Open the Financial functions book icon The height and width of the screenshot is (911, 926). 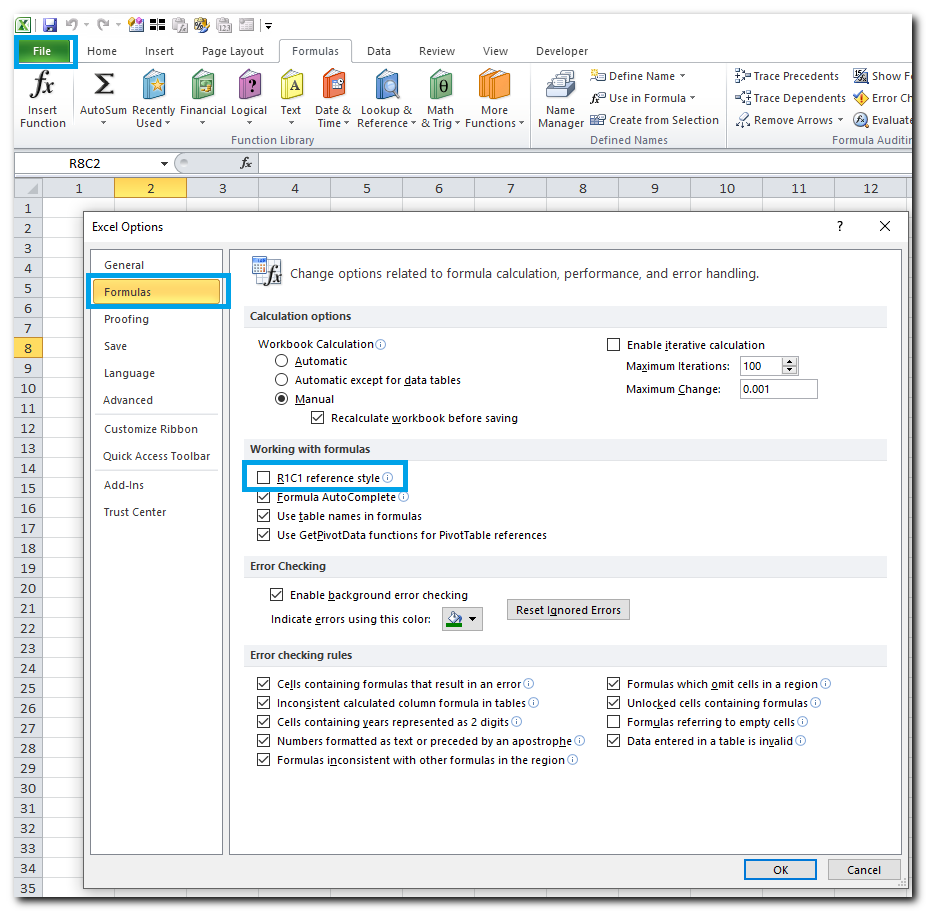point(203,85)
